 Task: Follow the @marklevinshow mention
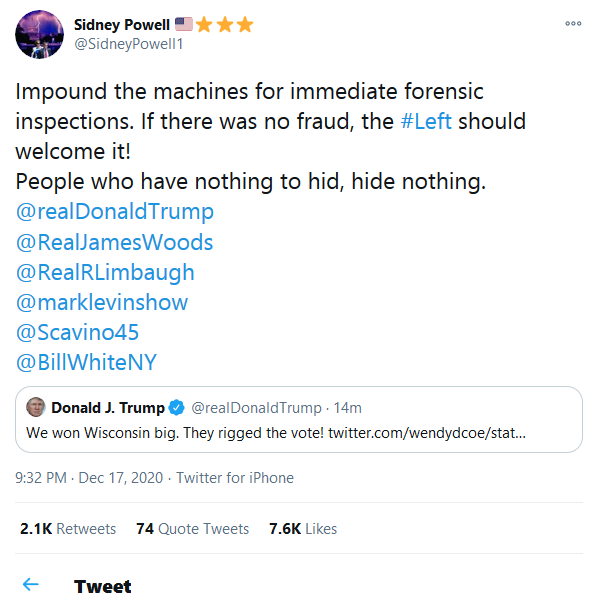tap(102, 302)
